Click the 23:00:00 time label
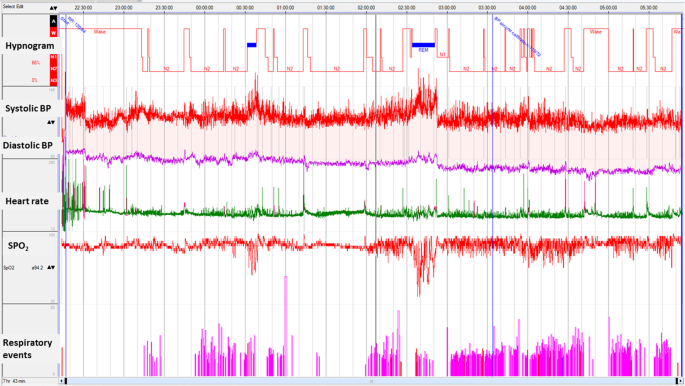Screen dimensions: 685x386 (x=124, y=8)
